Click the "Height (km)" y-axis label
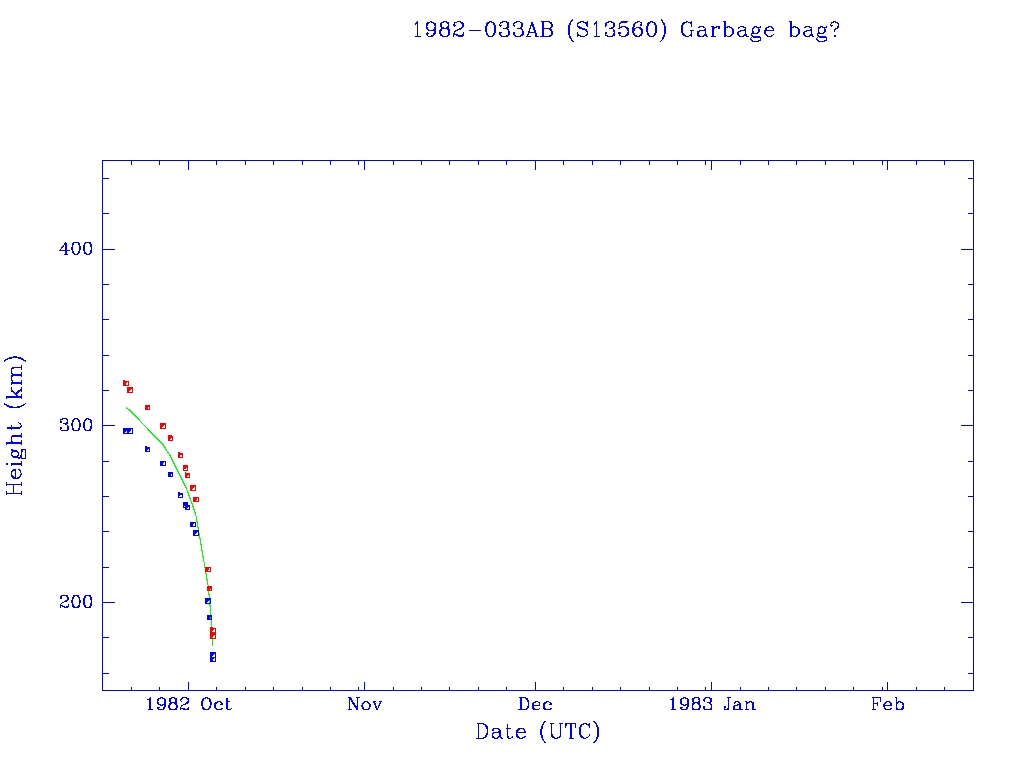This screenshot has width=1024, height=768. coord(16,425)
